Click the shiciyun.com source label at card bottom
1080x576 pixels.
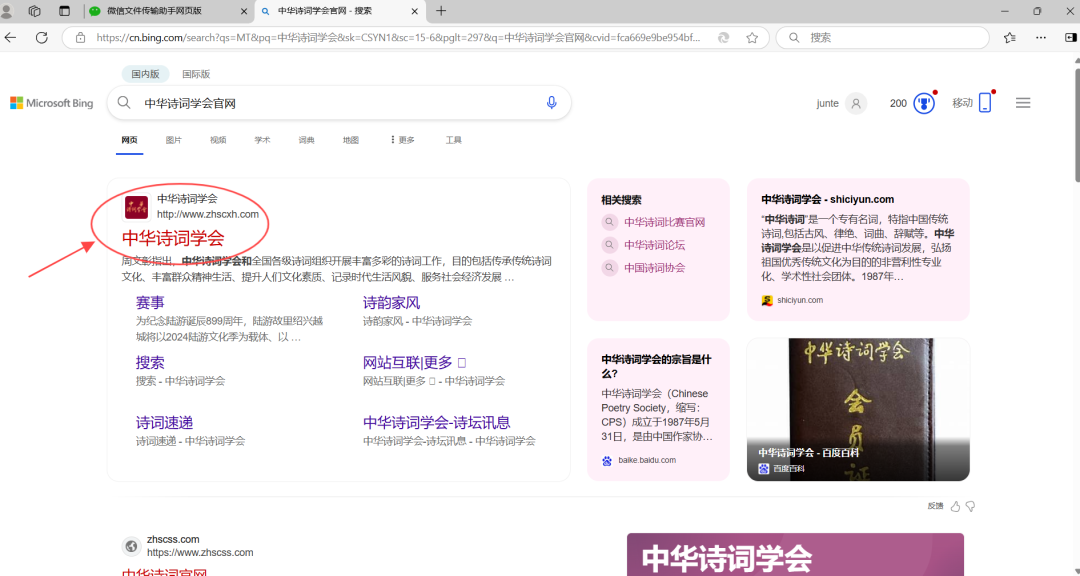800,300
